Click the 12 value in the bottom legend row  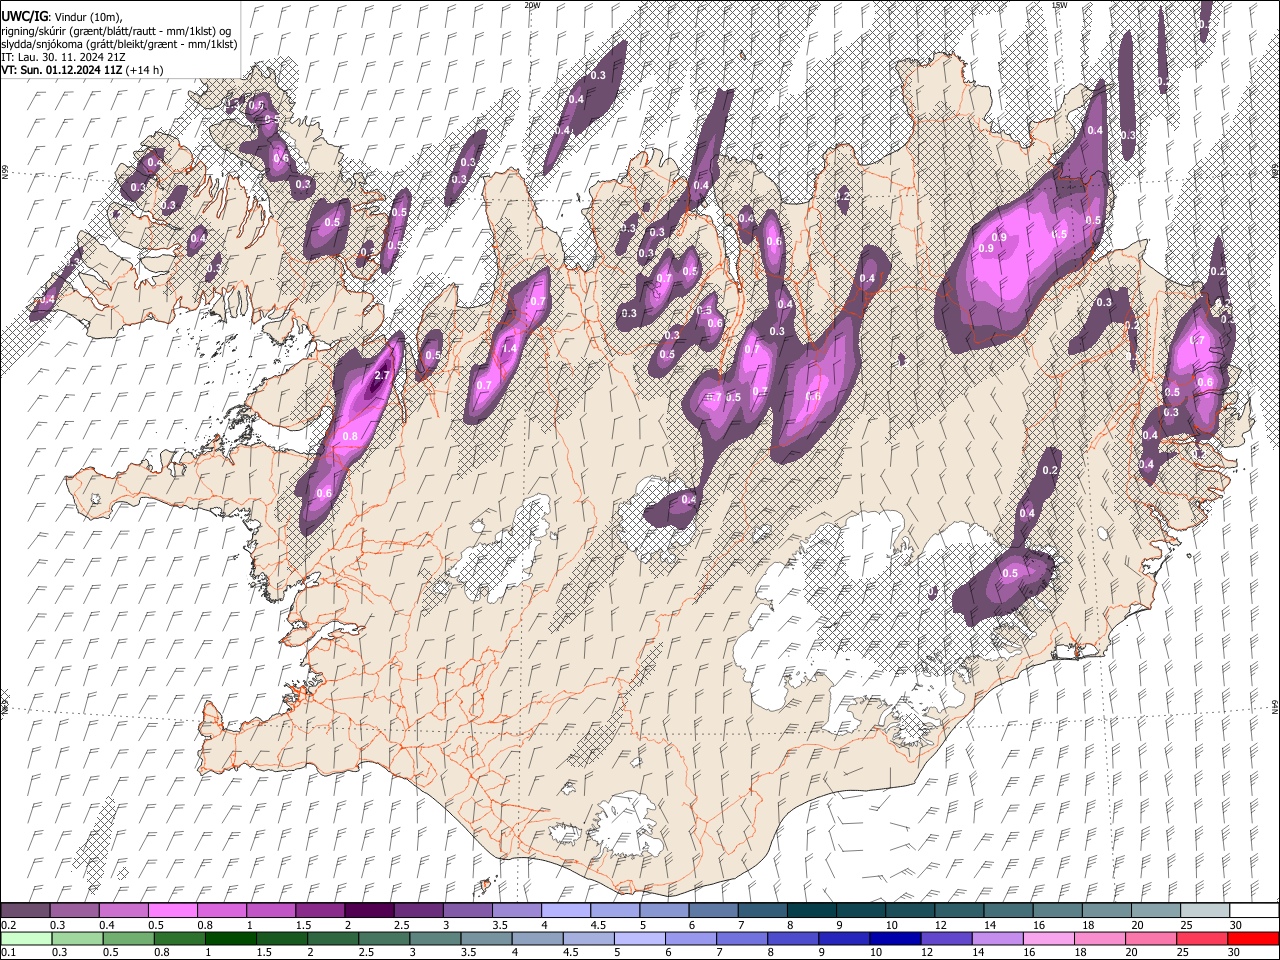pos(925,953)
